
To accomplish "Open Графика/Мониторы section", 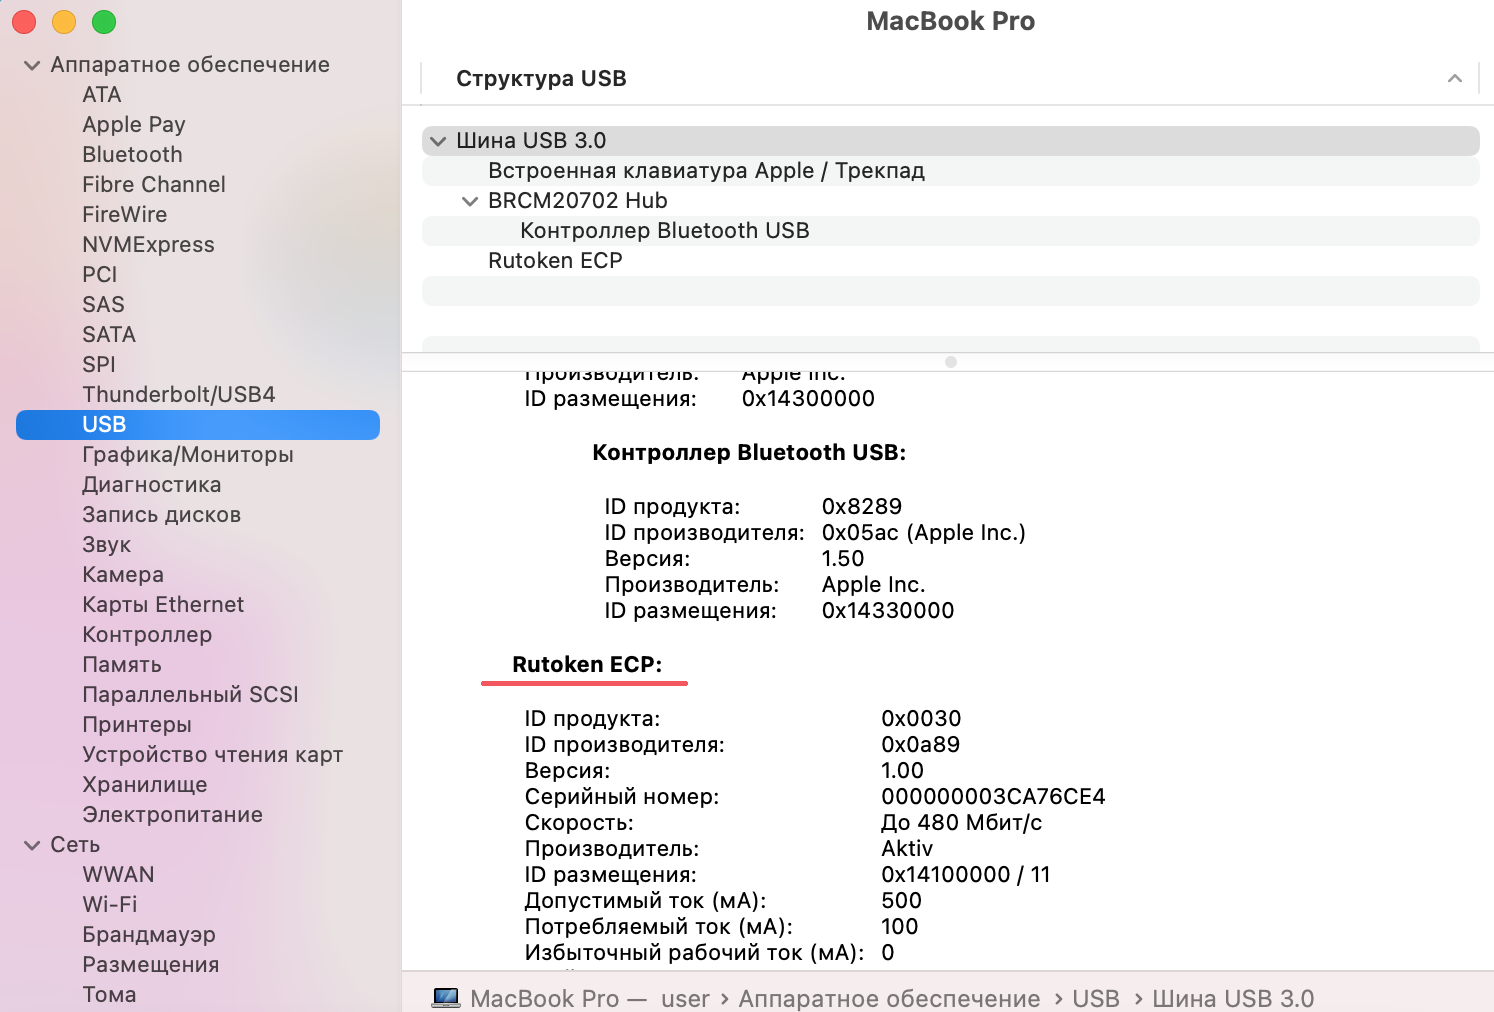I will point(188,455).
